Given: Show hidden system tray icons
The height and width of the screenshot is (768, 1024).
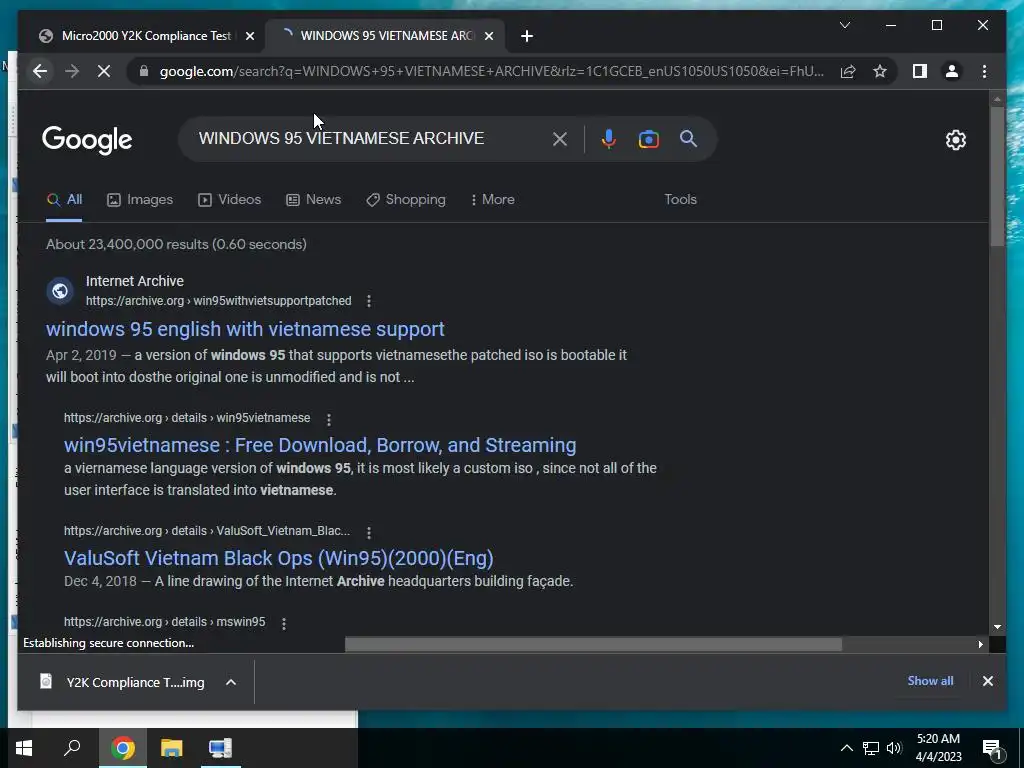Looking at the screenshot, I should 846,748.
